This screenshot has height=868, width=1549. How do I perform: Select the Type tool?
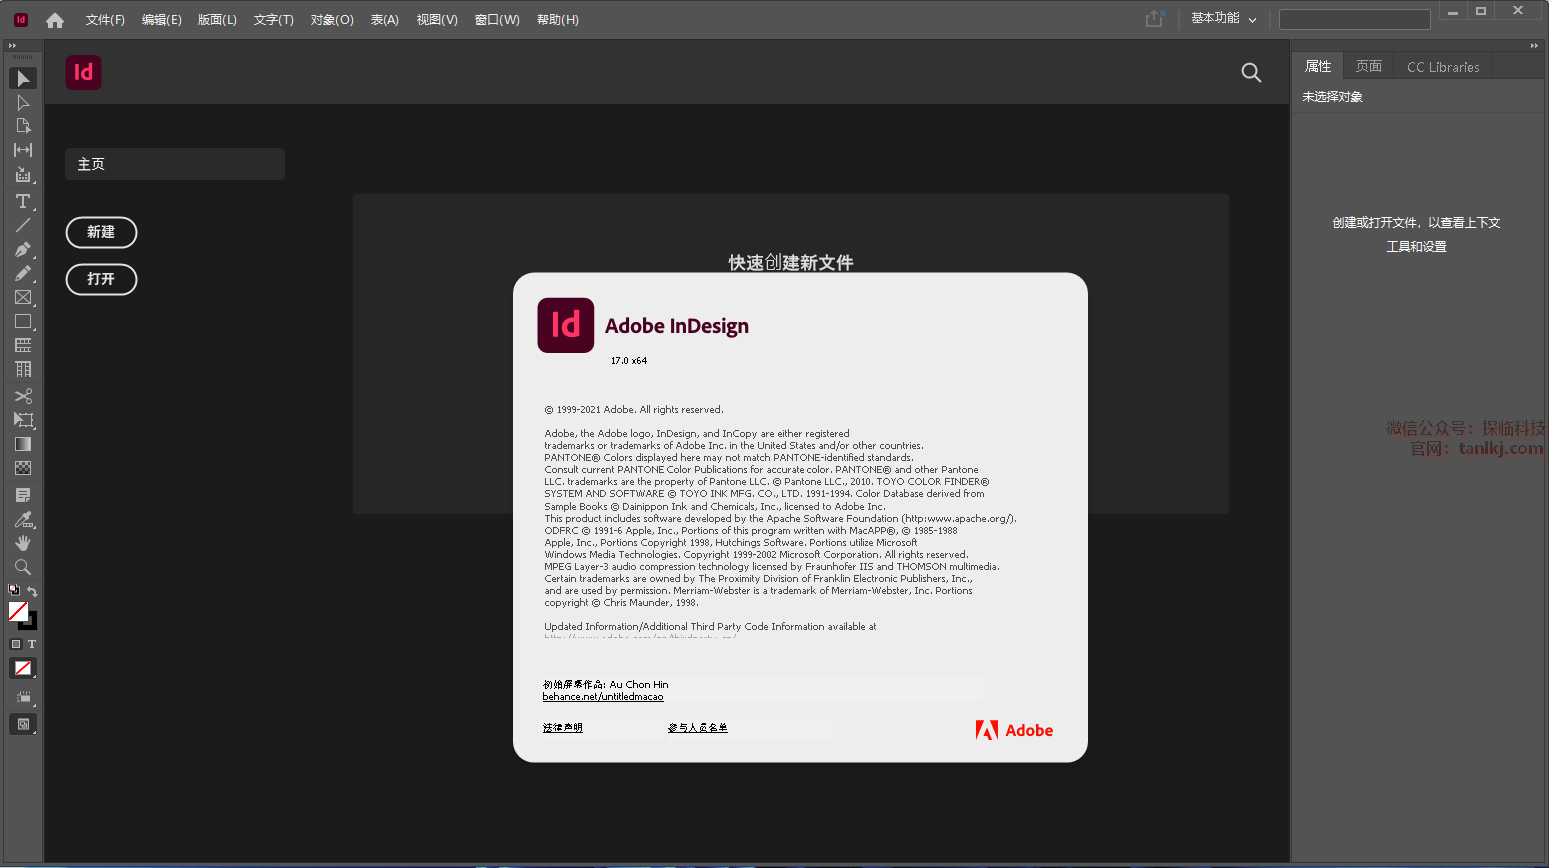[23, 201]
